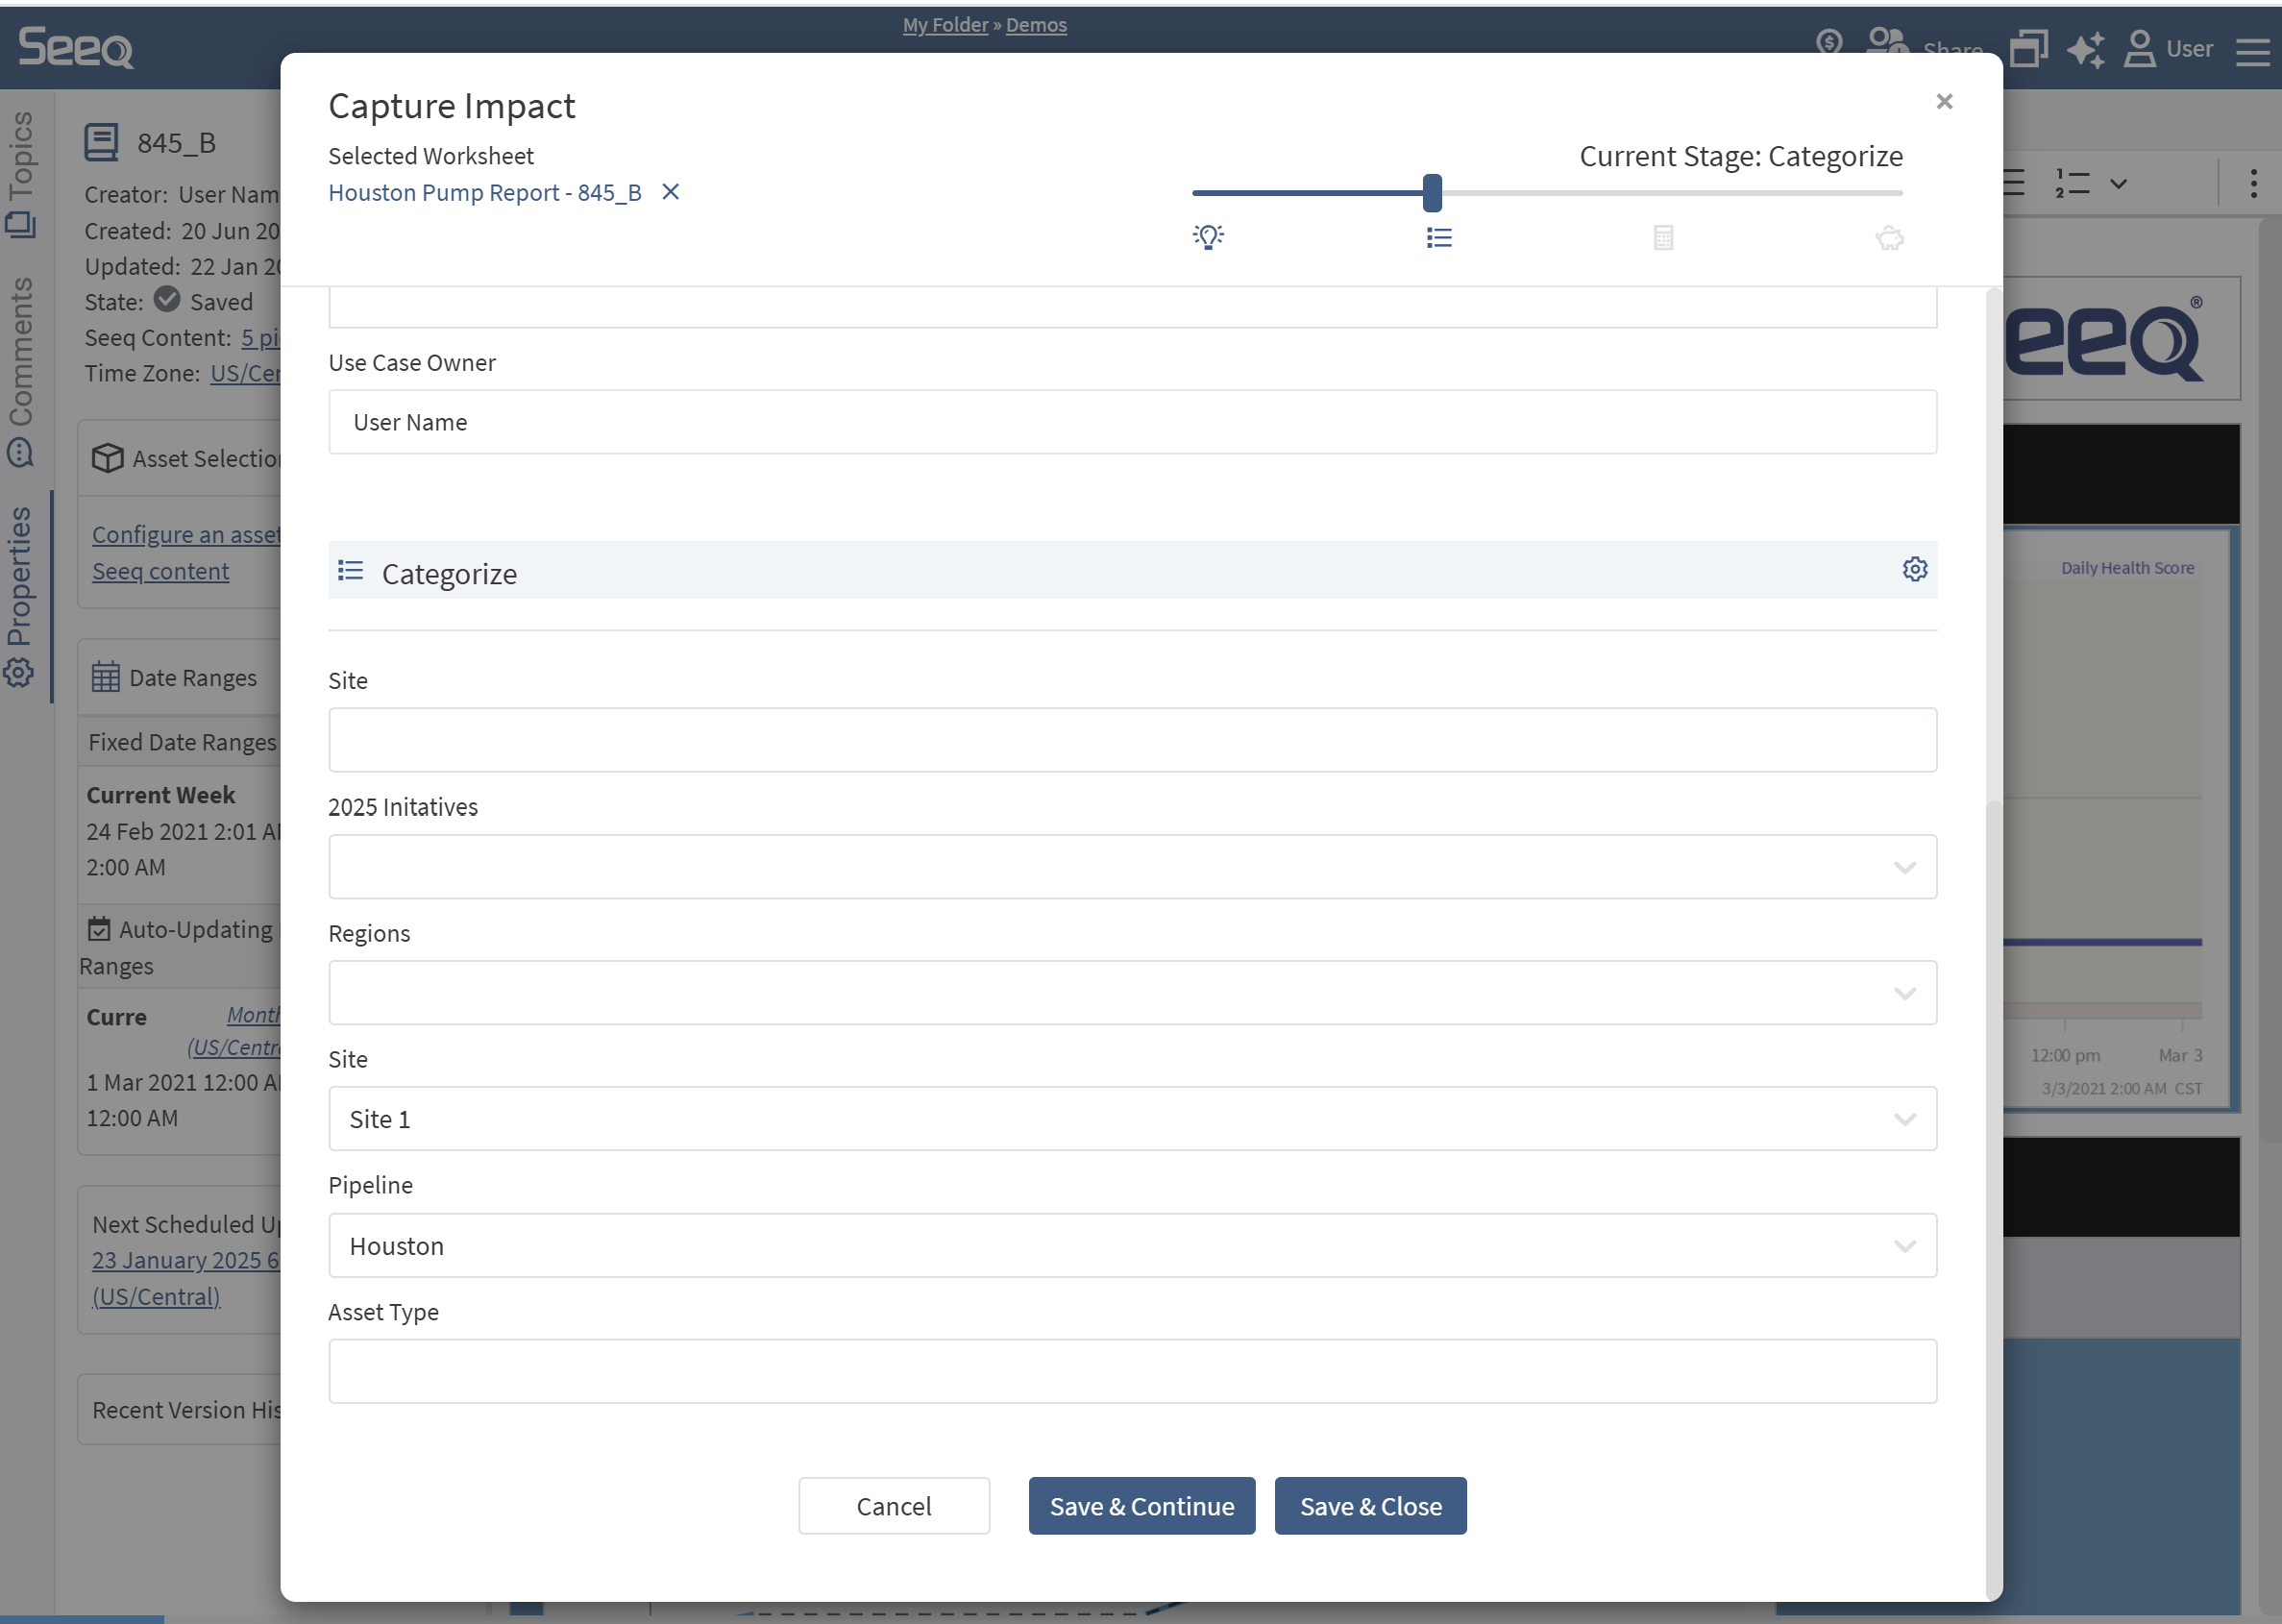2282x1624 pixels.
Task: Click the Cancel button
Action: 893,1506
